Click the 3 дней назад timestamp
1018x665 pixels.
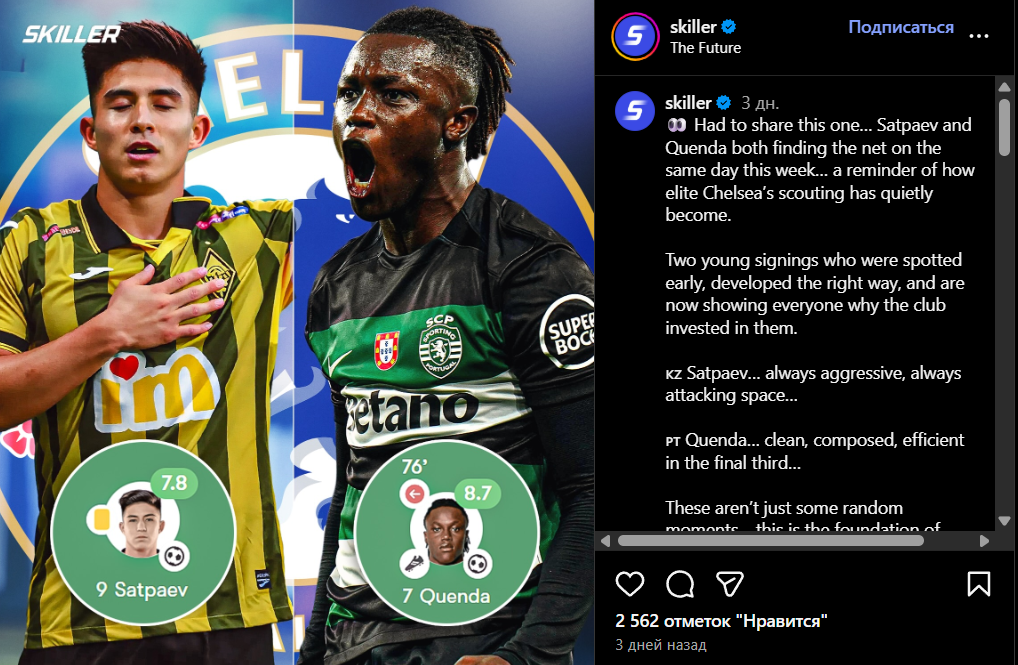click(660, 645)
